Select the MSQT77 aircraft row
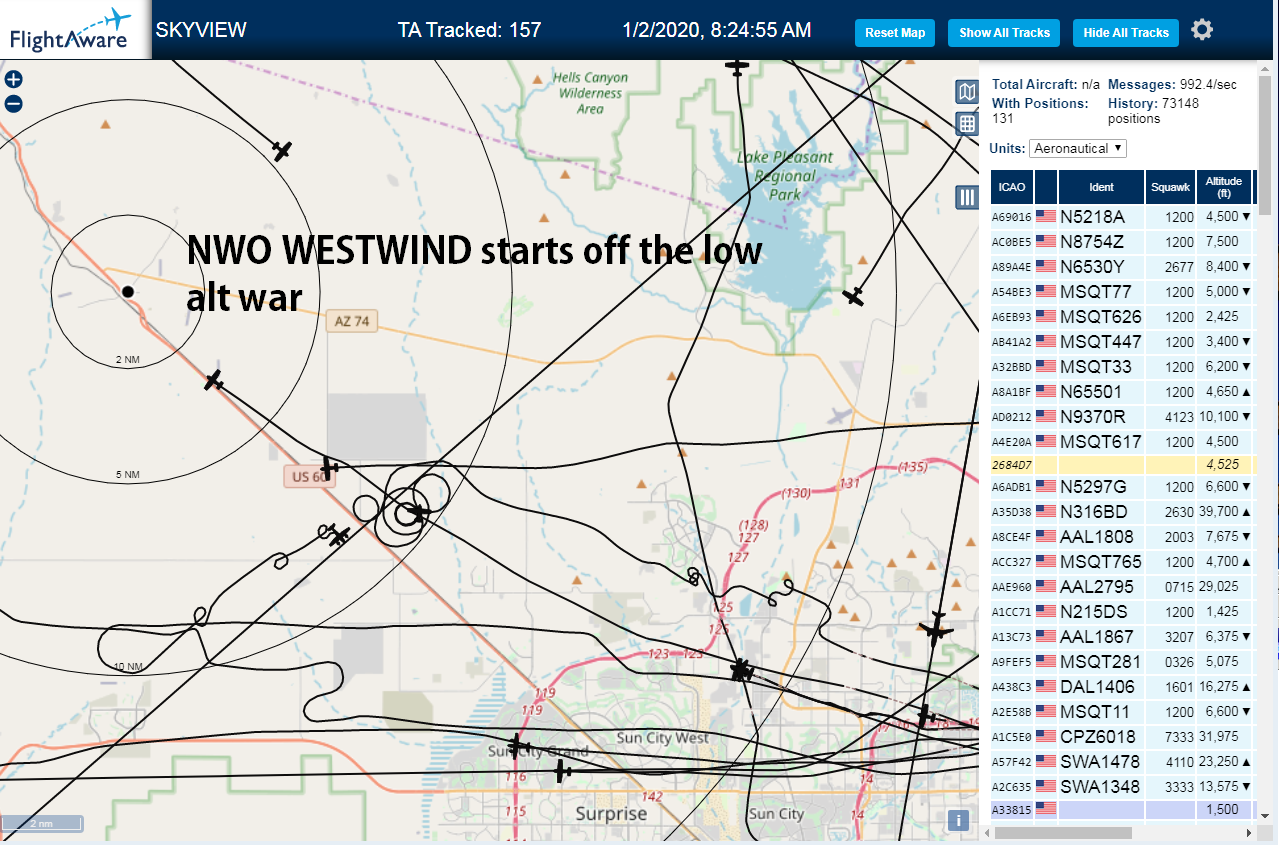 (1123, 291)
